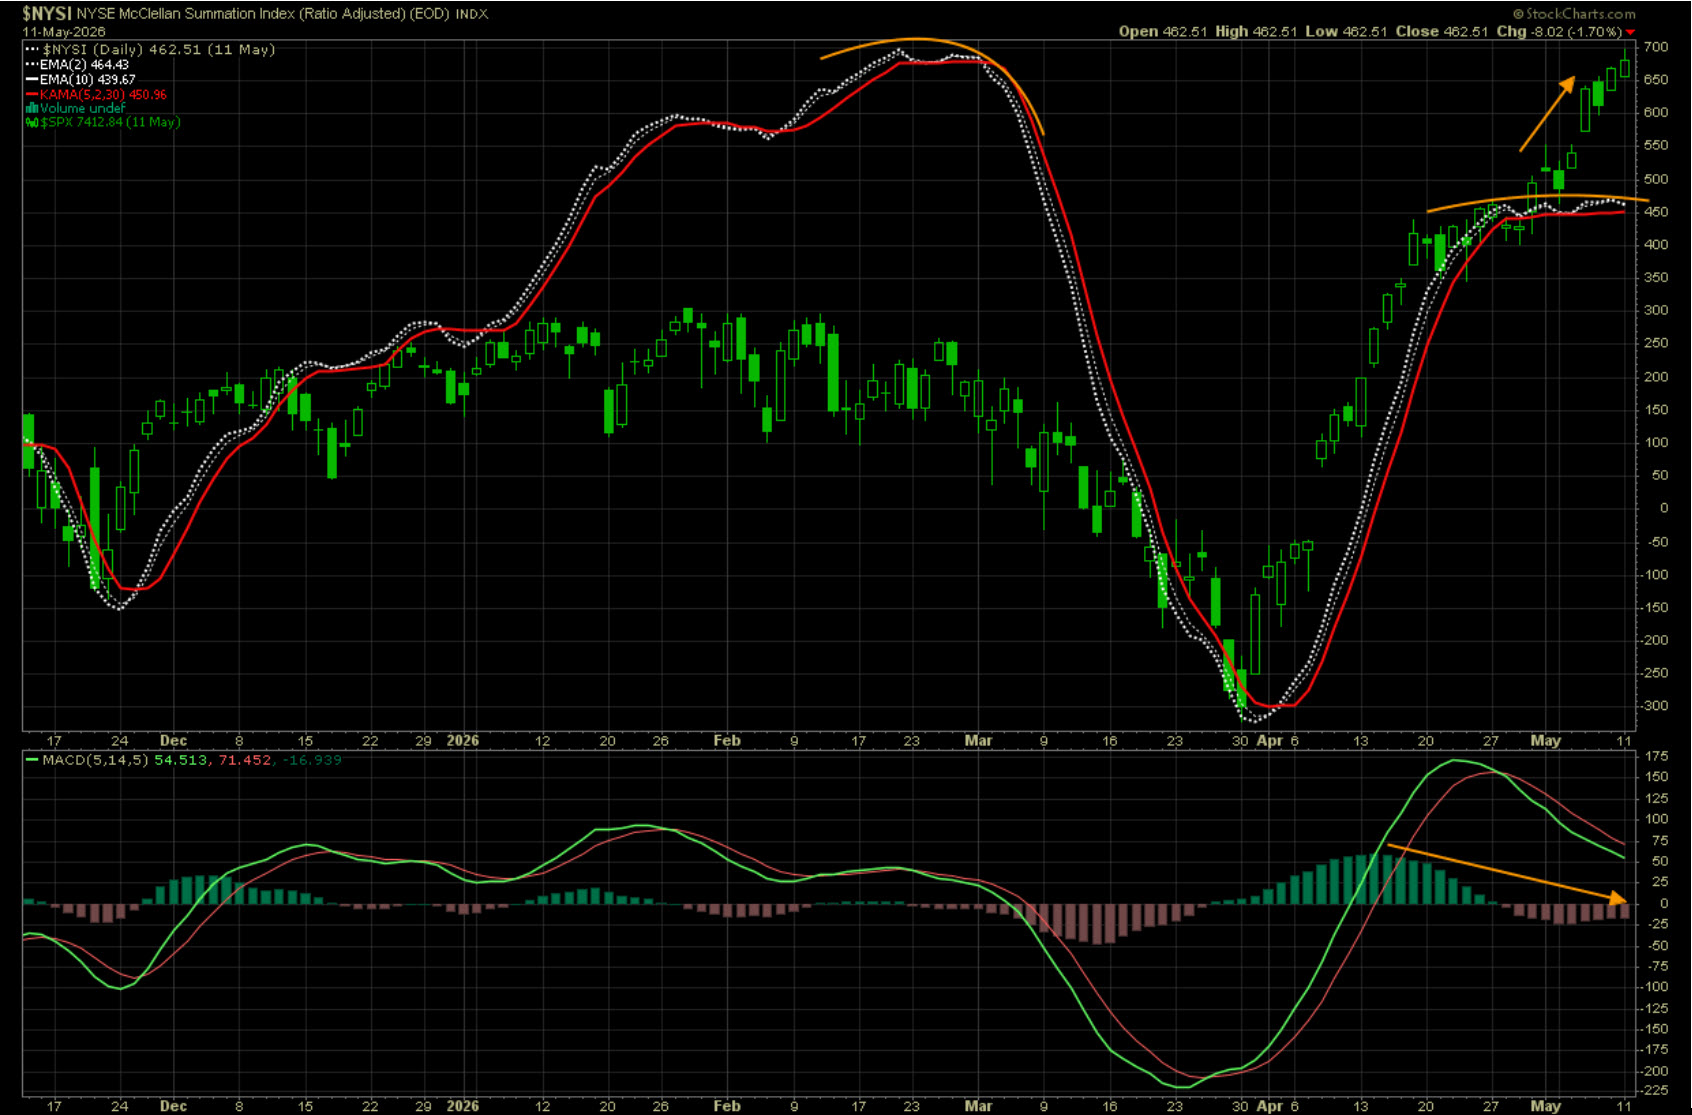Select the 'Low 462.51' value in header
1692x1115 pixels.
(1346, 32)
